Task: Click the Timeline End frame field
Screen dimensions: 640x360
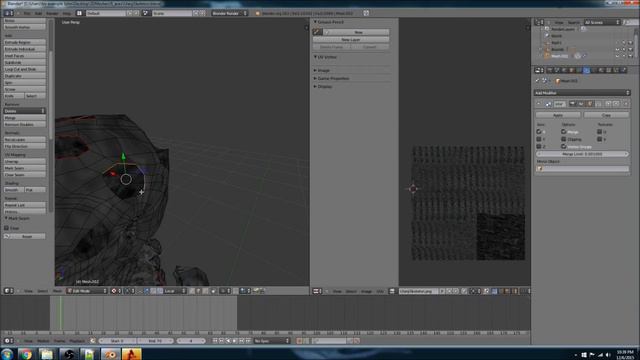Action: (155, 341)
